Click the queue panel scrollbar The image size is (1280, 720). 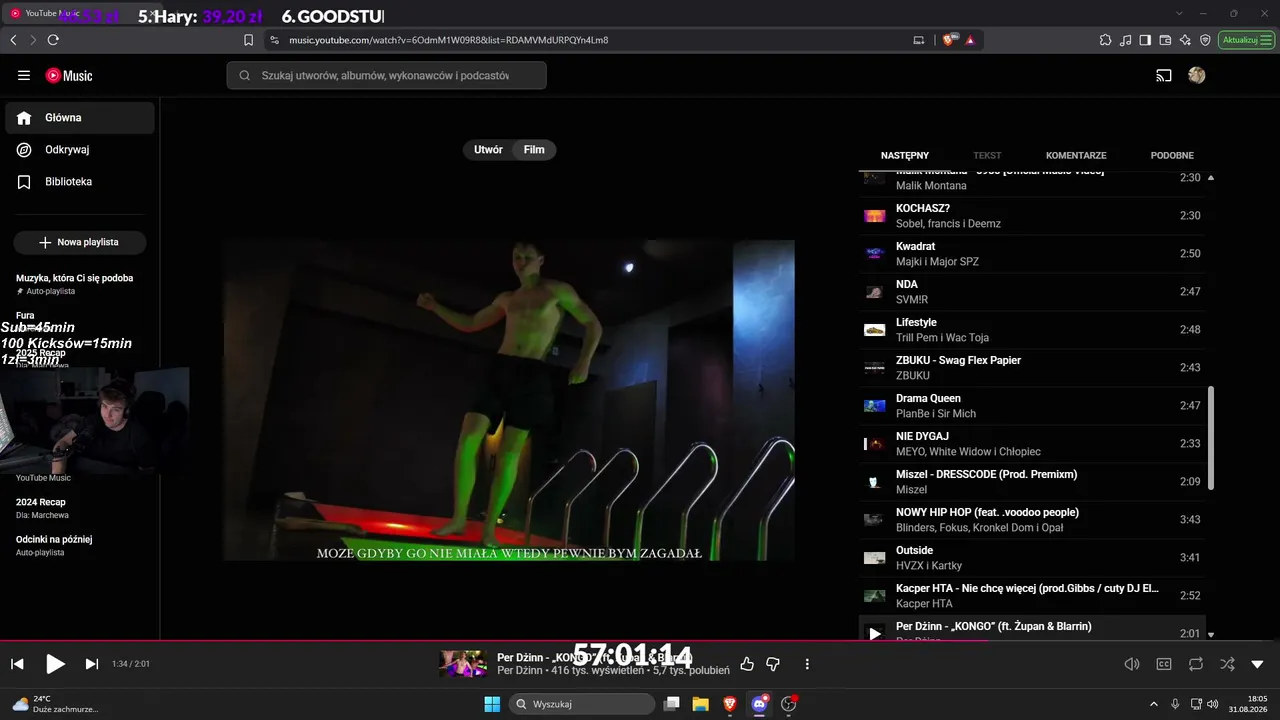pyautogui.click(x=1211, y=438)
